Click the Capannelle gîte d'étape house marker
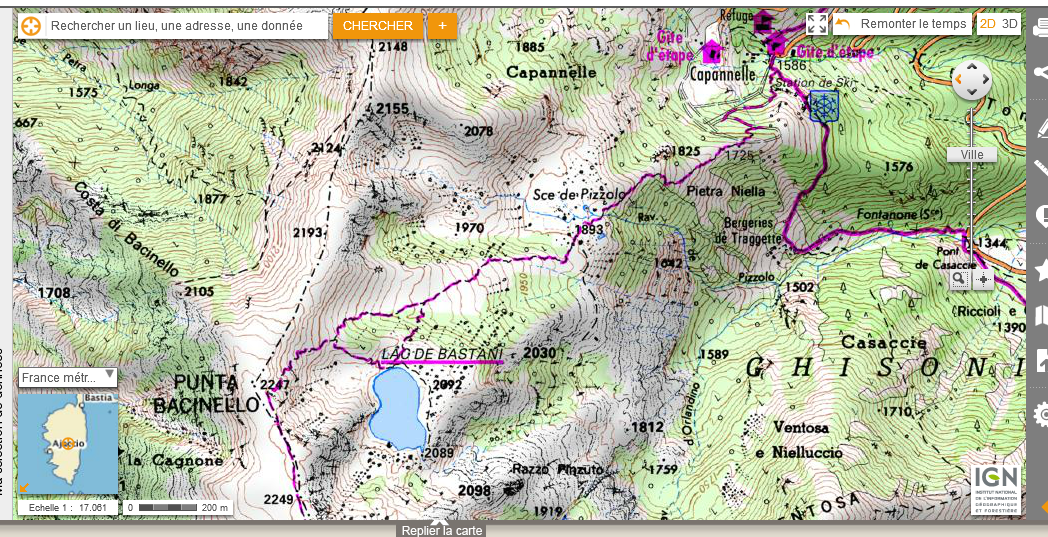The height and width of the screenshot is (537, 1048). pyautogui.click(x=712, y=50)
